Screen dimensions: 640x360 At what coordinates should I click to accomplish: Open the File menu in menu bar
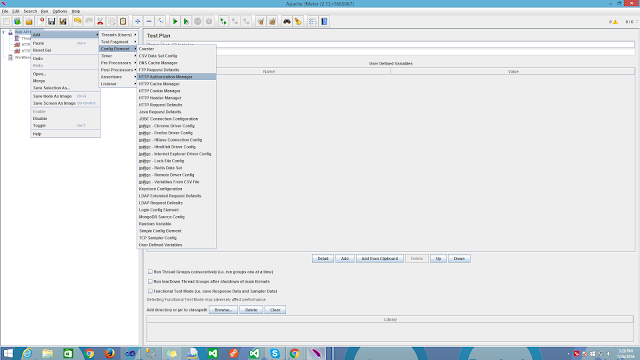(5, 11)
